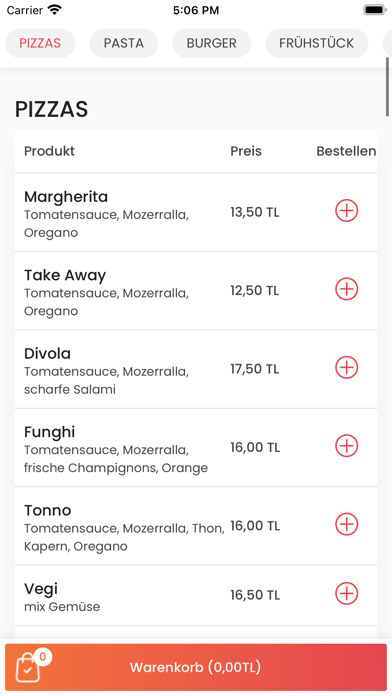Click the Funghi 16,00 TL price
The height and width of the screenshot is (696, 392).
point(255,447)
